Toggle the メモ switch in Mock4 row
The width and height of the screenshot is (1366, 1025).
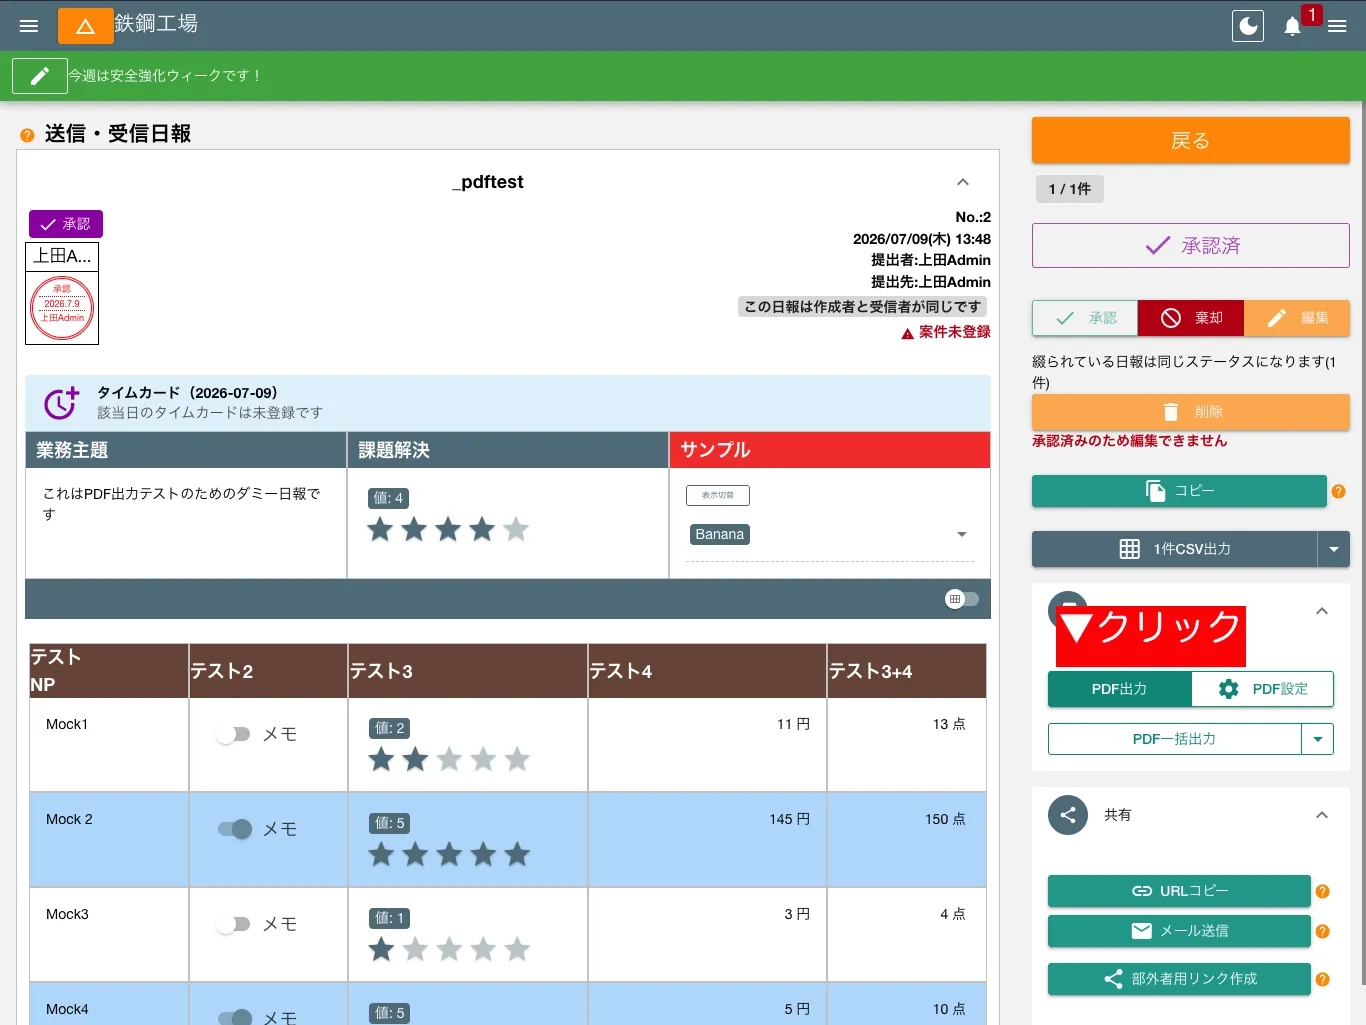pyautogui.click(x=235, y=1017)
